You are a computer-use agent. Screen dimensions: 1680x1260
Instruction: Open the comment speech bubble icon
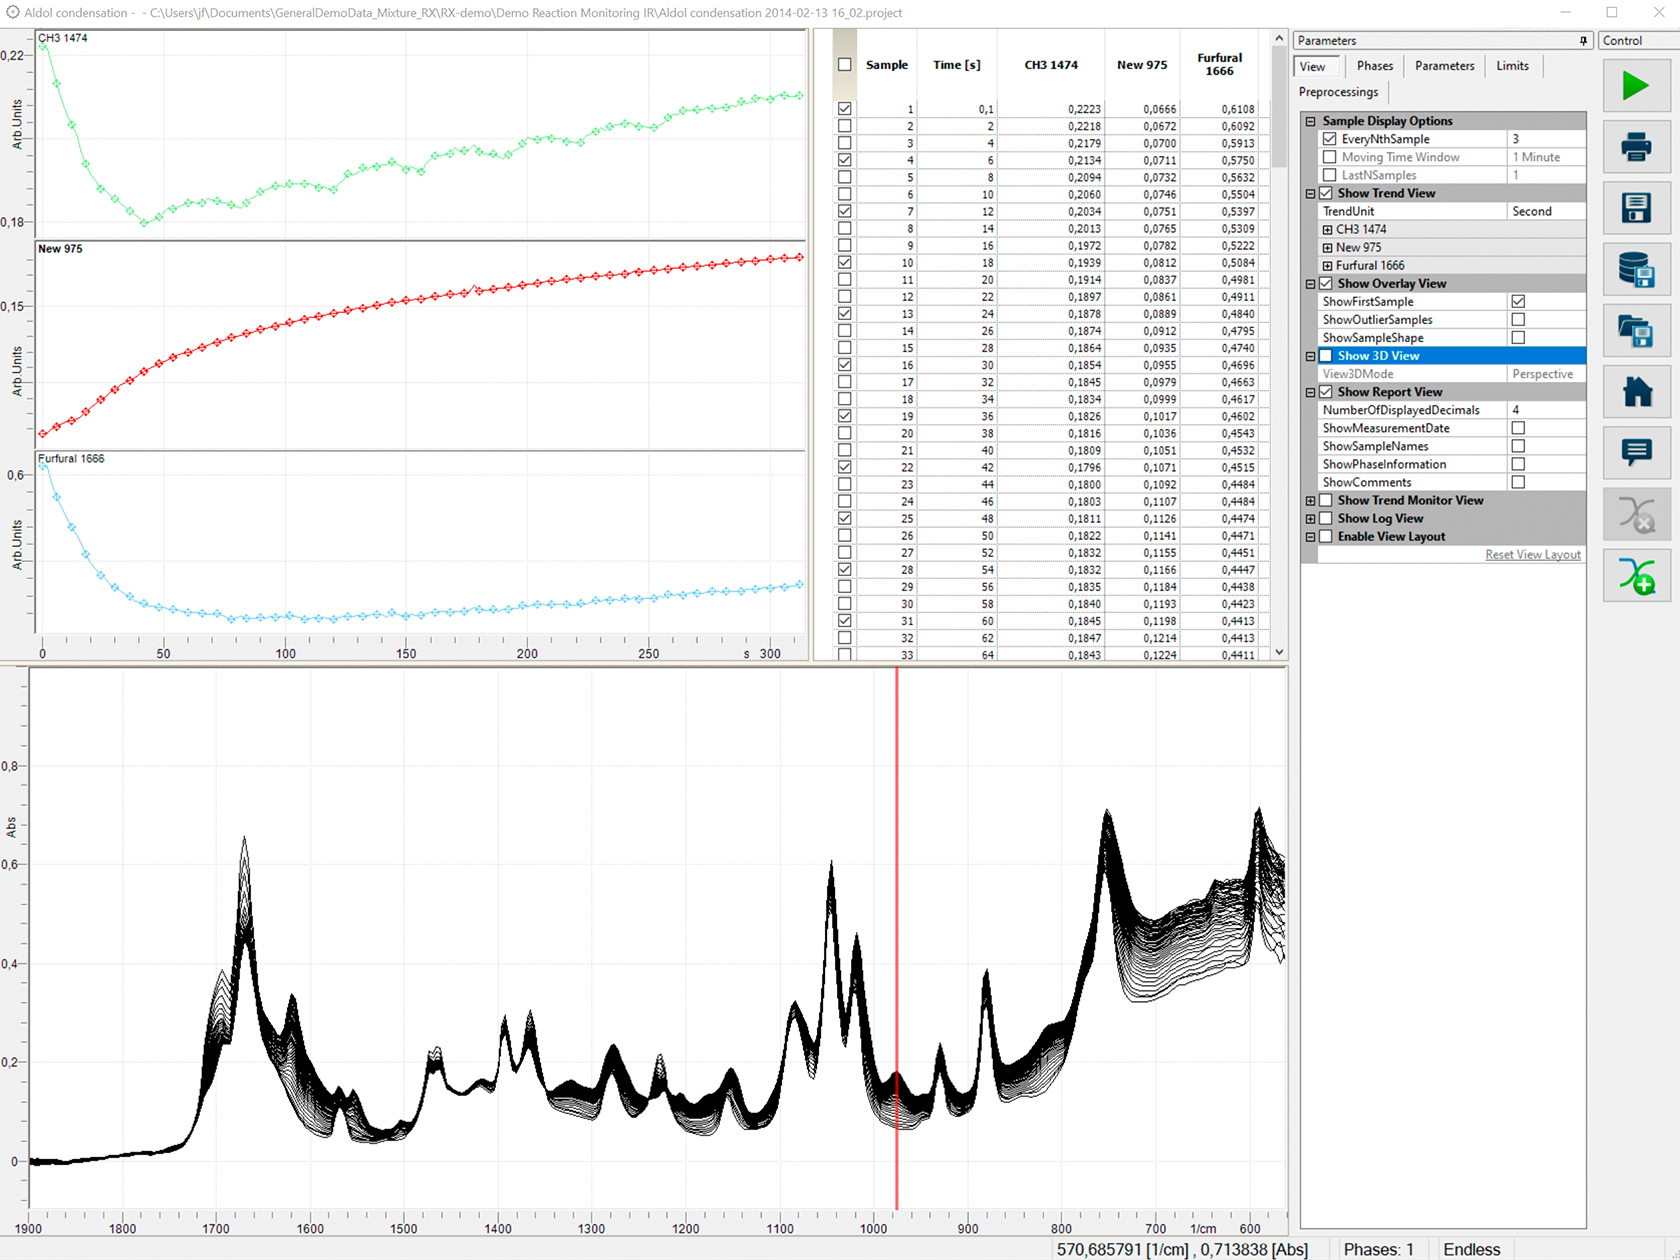pyautogui.click(x=1636, y=453)
